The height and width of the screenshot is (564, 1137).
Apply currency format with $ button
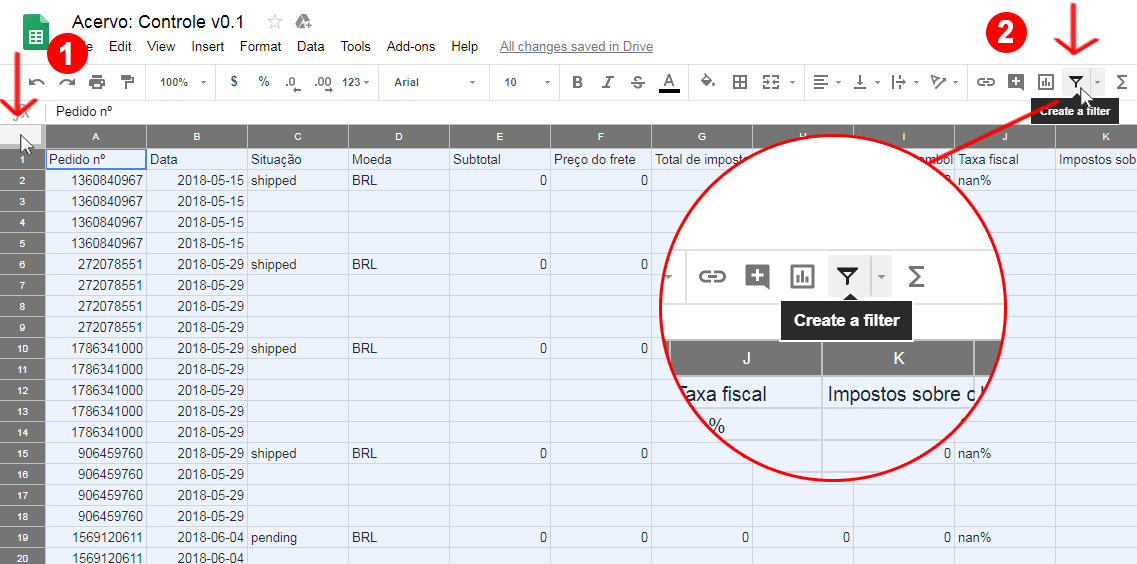pos(234,82)
